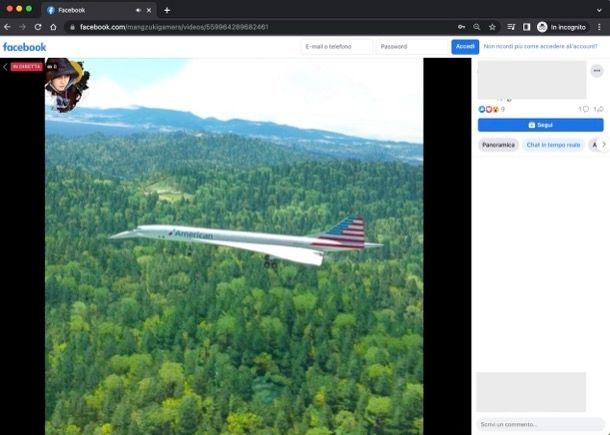Click the facebook logo

[25, 47]
